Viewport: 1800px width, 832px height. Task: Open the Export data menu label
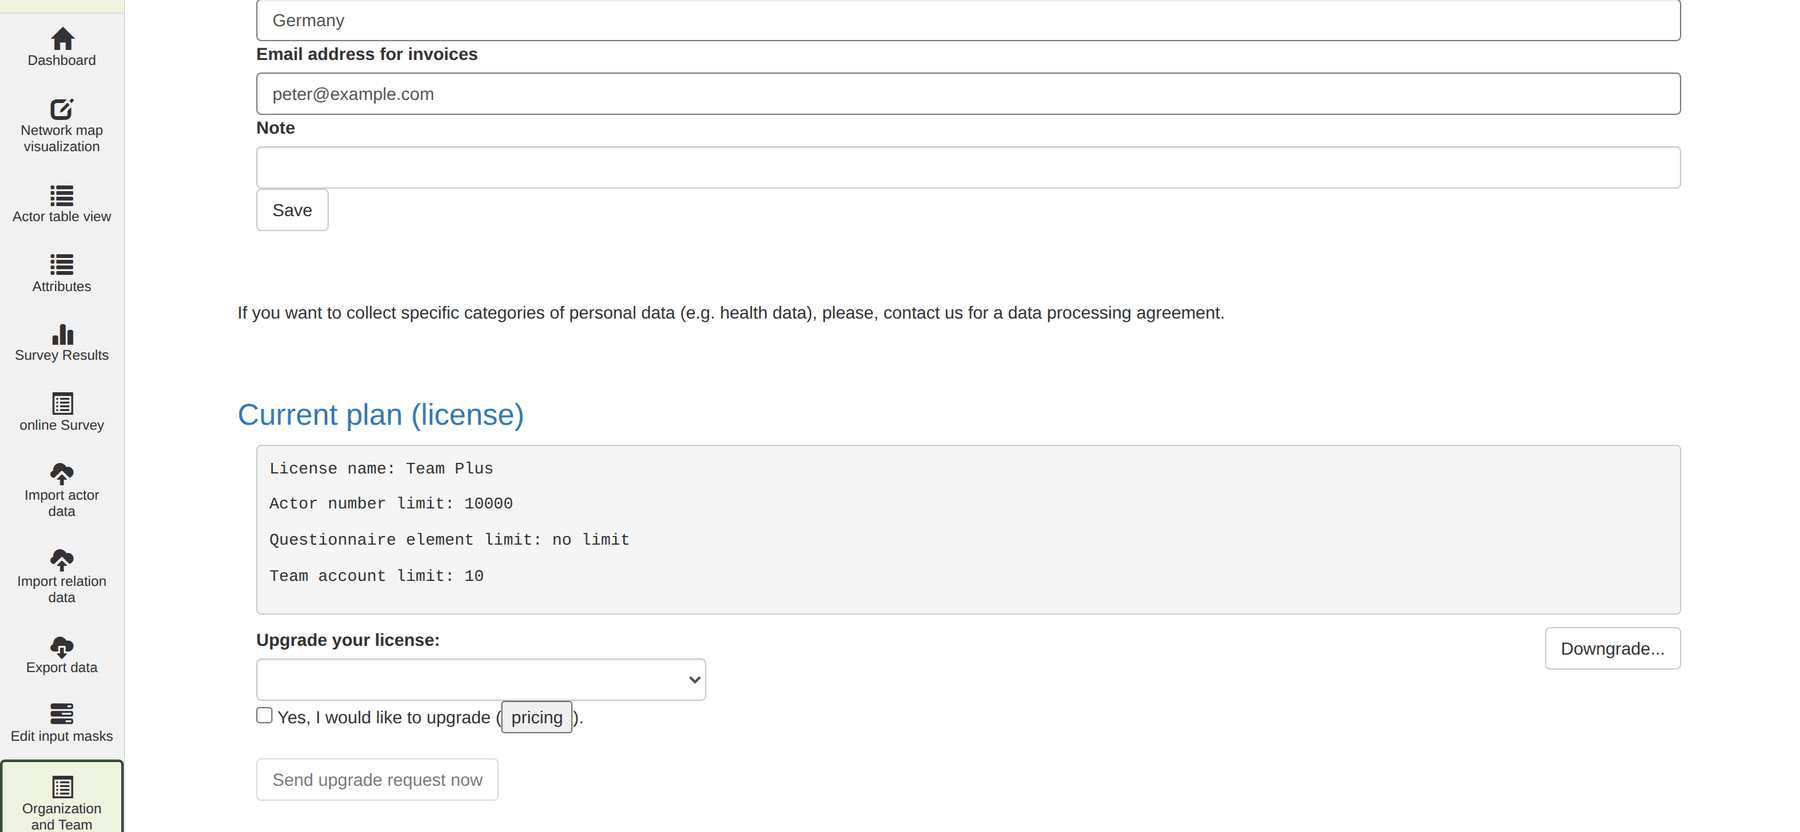pyautogui.click(x=62, y=667)
